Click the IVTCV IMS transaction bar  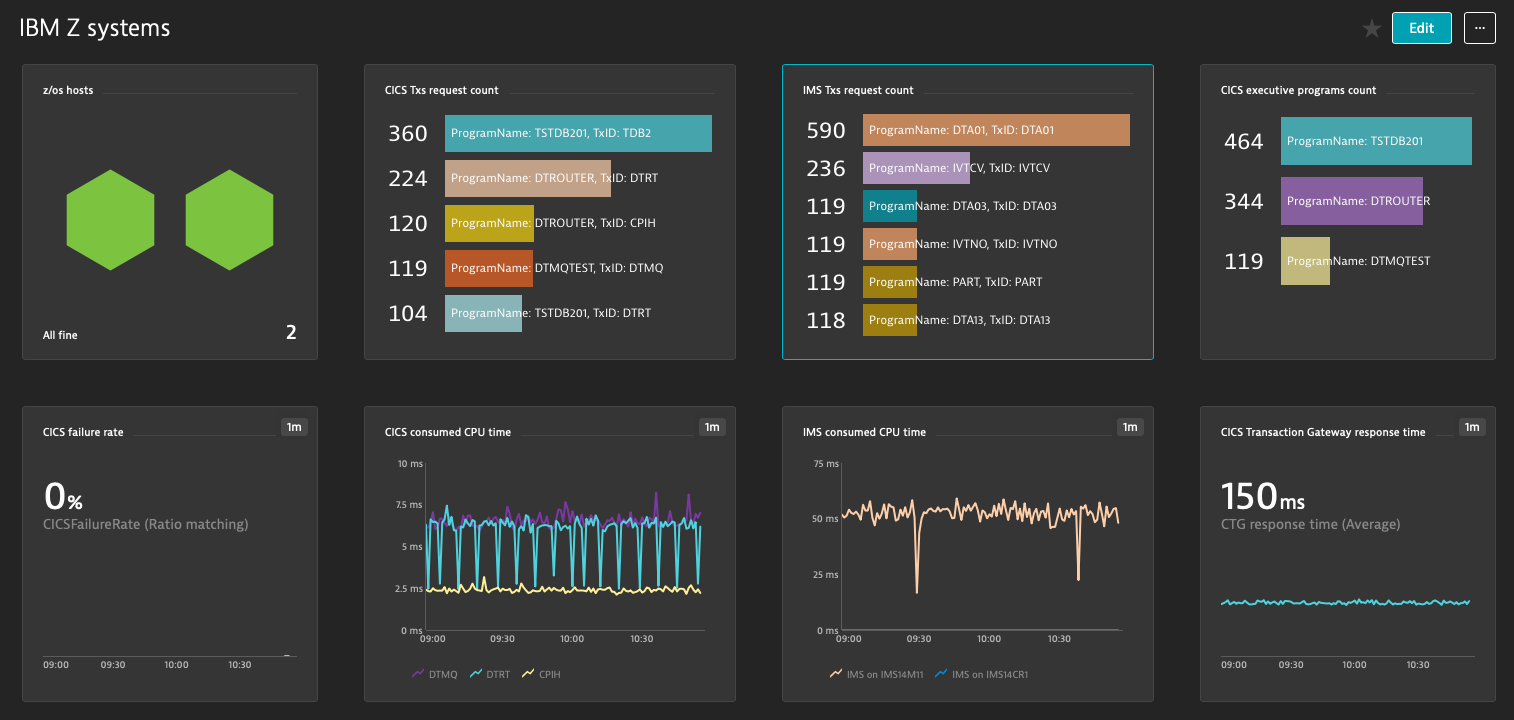916,168
